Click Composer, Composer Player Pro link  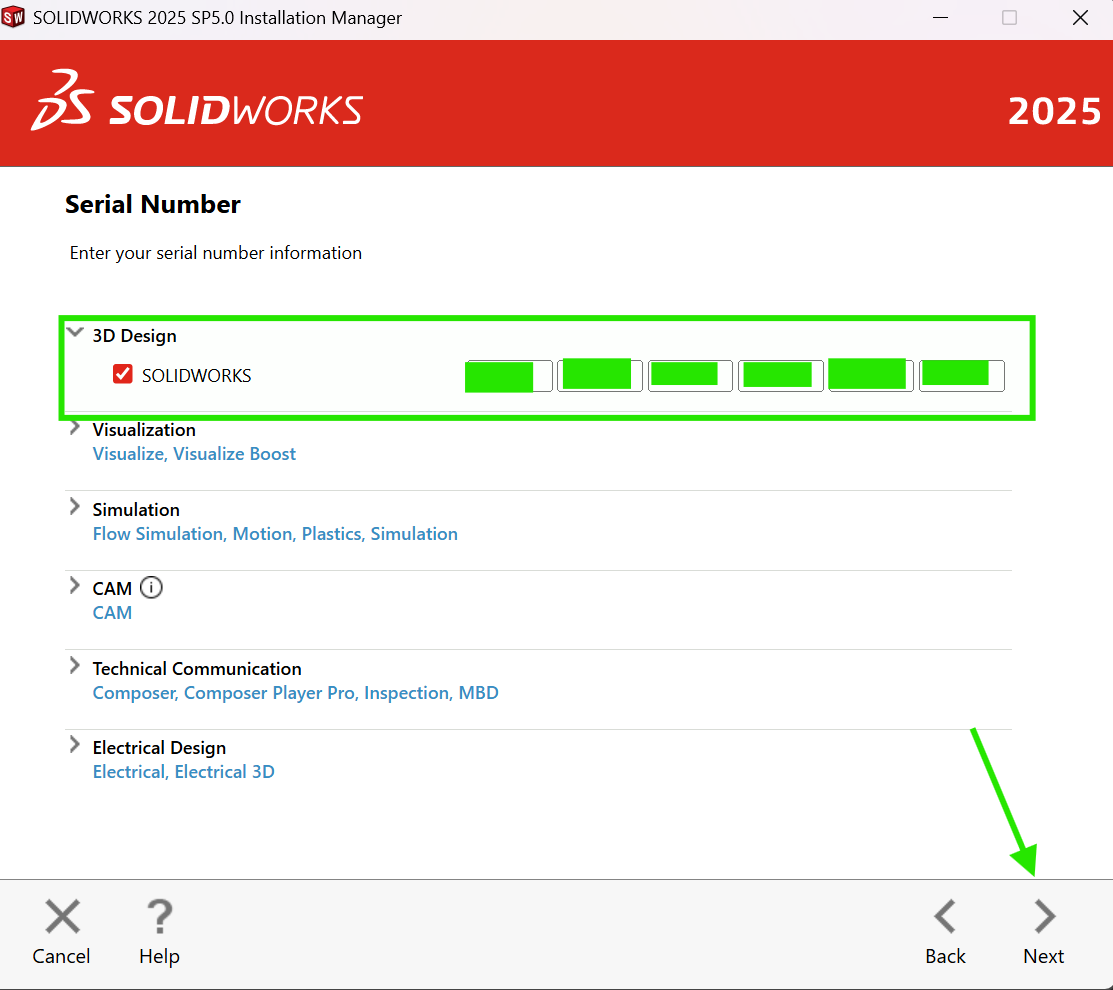tap(295, 693)
